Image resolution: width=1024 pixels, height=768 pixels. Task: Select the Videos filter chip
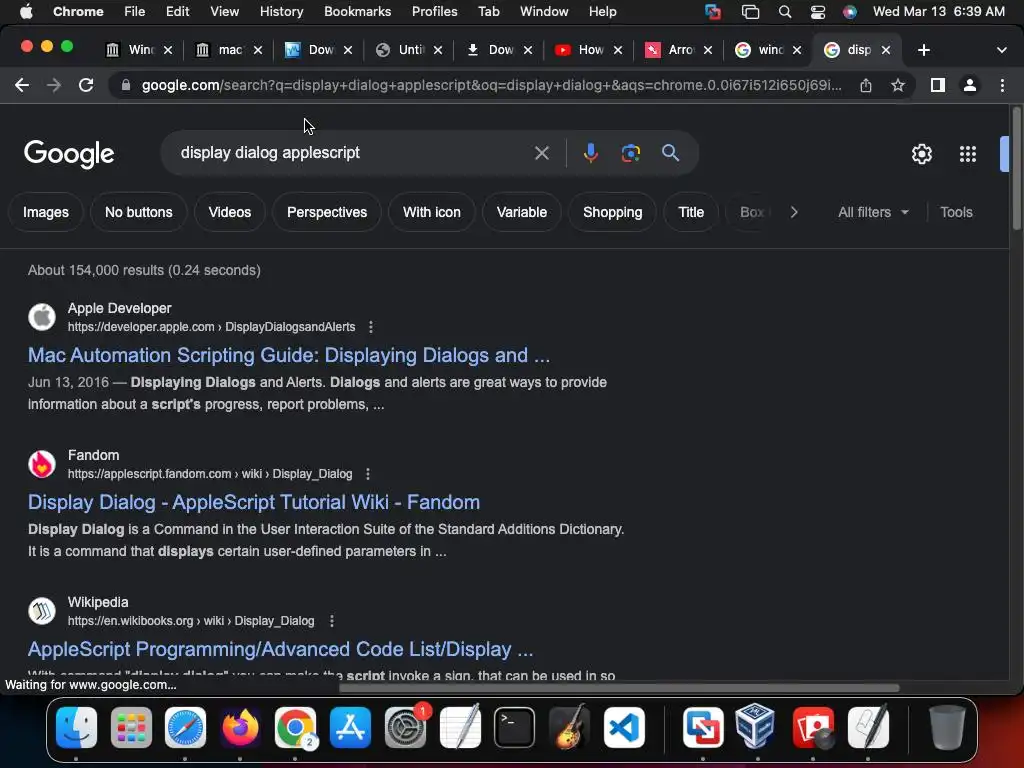[x=229, y=212]
